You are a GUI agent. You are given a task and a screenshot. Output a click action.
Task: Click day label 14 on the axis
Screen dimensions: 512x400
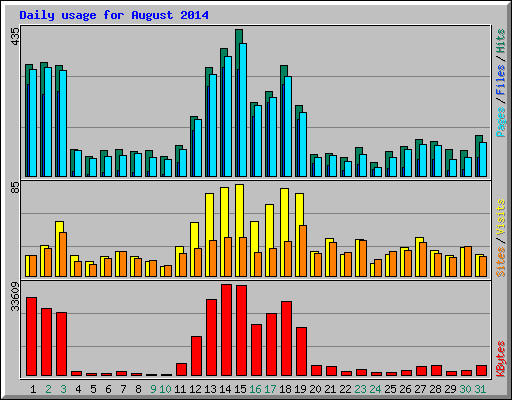(225, 389)
